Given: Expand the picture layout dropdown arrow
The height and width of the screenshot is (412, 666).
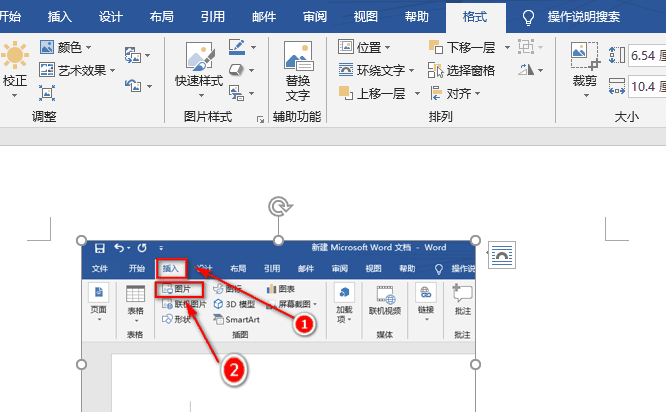Looking at the screenshot, I should (x=251, y=93).
